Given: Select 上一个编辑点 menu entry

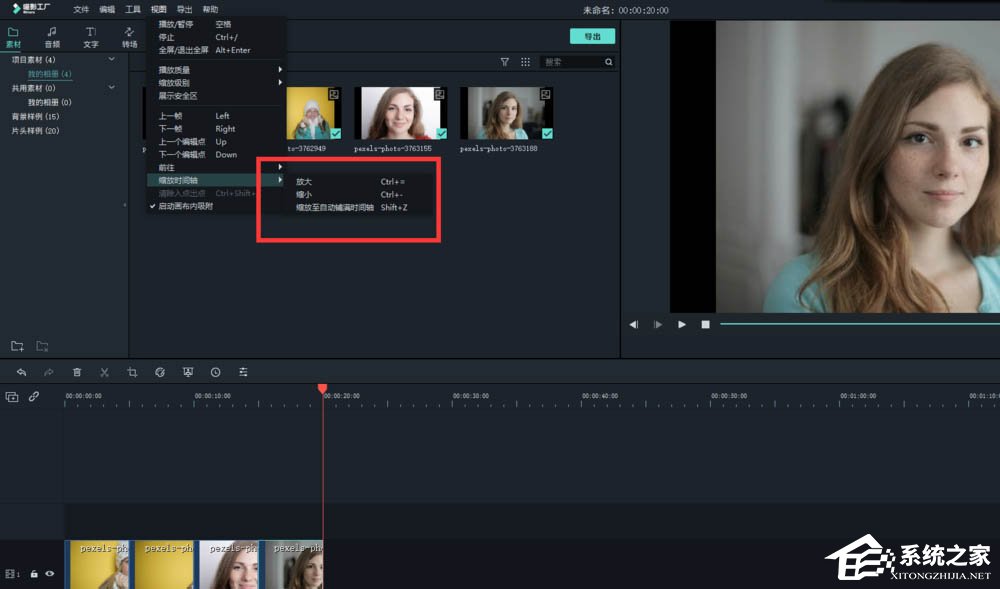Looking at the screenshot, I should [x=216, y=142].
